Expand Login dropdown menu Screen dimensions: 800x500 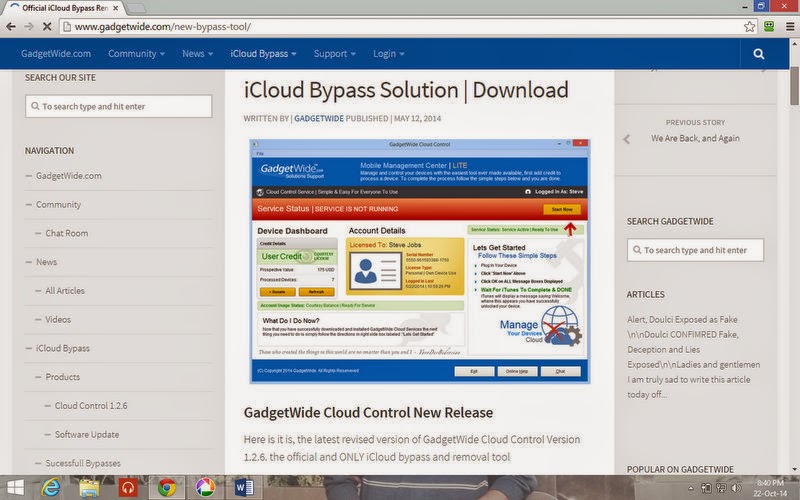[388, 54]
